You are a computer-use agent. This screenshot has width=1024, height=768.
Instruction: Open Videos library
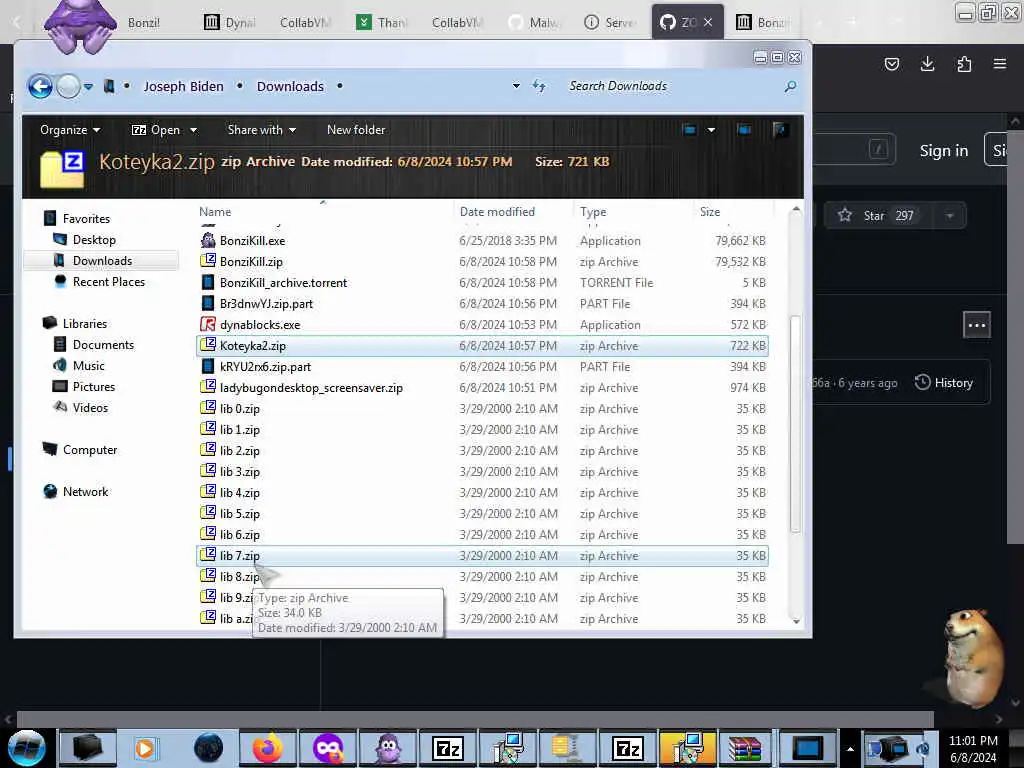click(x=90, y=408)
